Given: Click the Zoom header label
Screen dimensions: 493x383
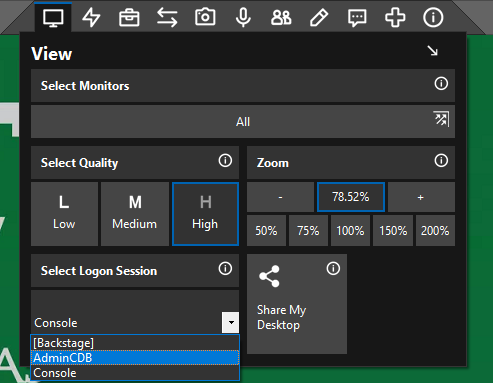Looking at the screenshot, I should tap(272, 163).
